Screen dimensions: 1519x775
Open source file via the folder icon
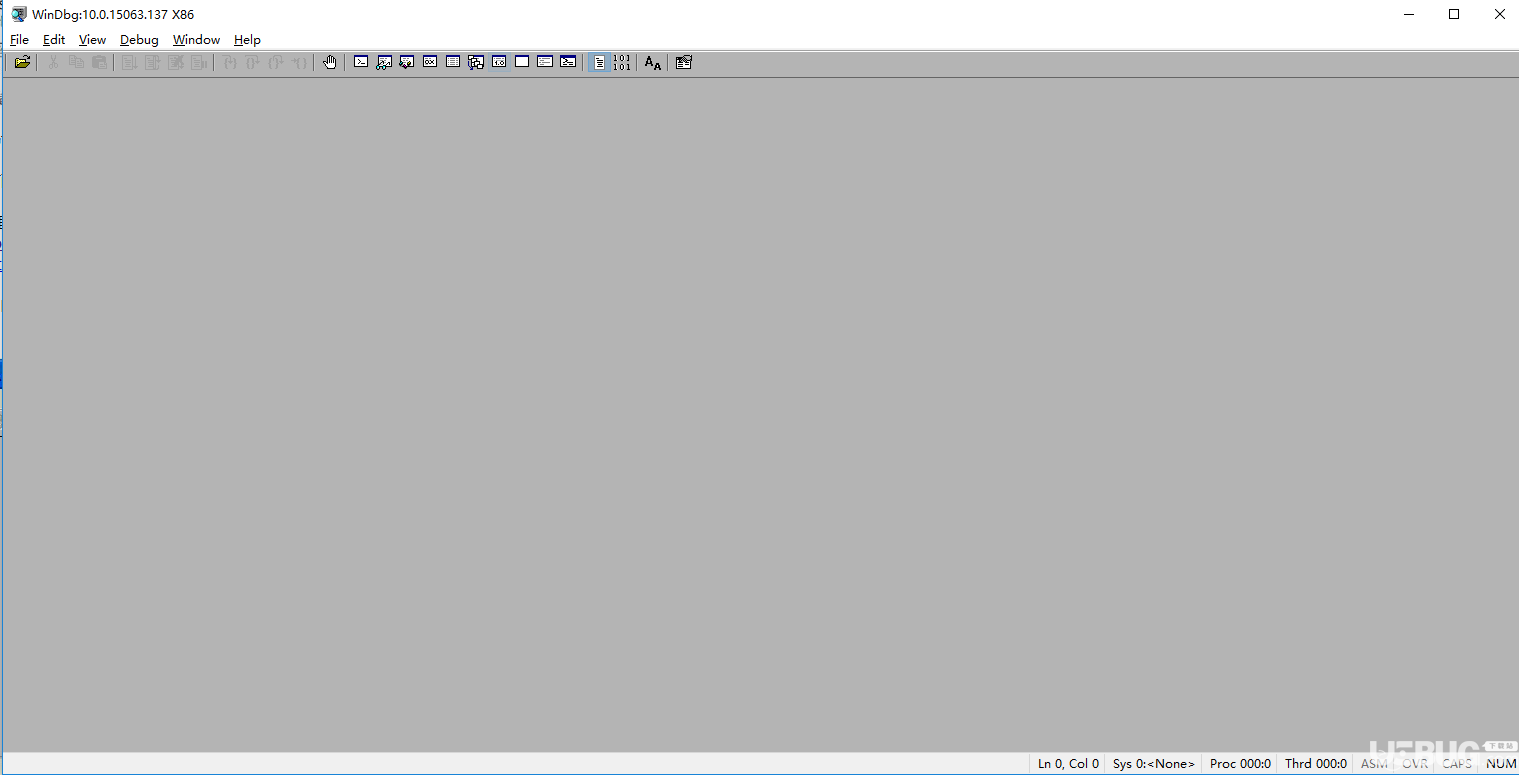(22, 62)
